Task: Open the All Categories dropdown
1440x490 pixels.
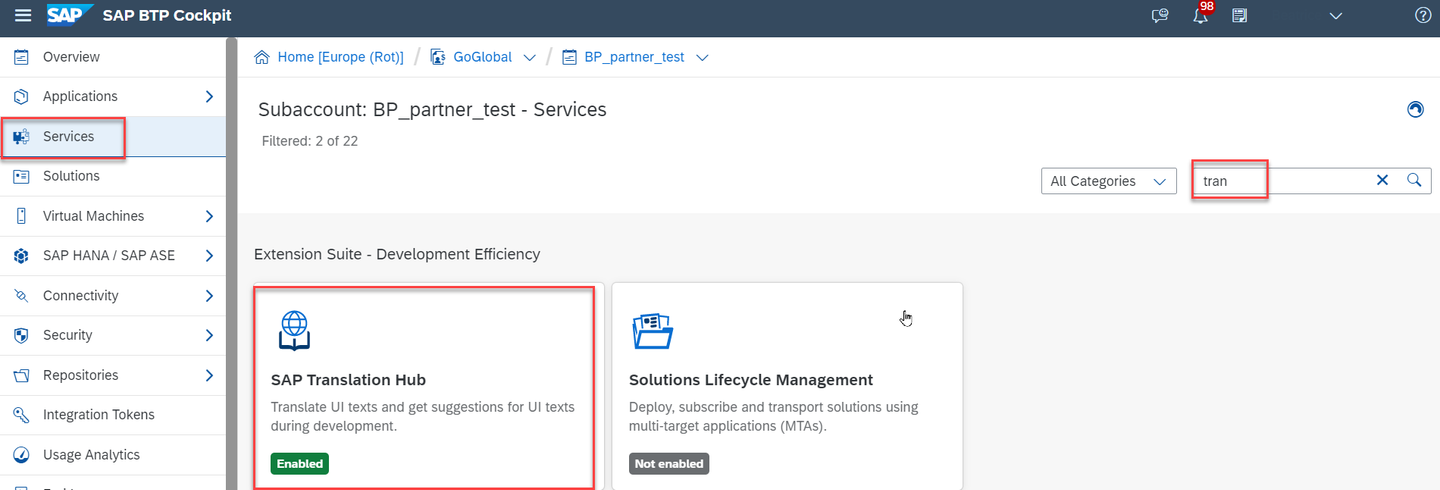Action: coord(1108,181)
